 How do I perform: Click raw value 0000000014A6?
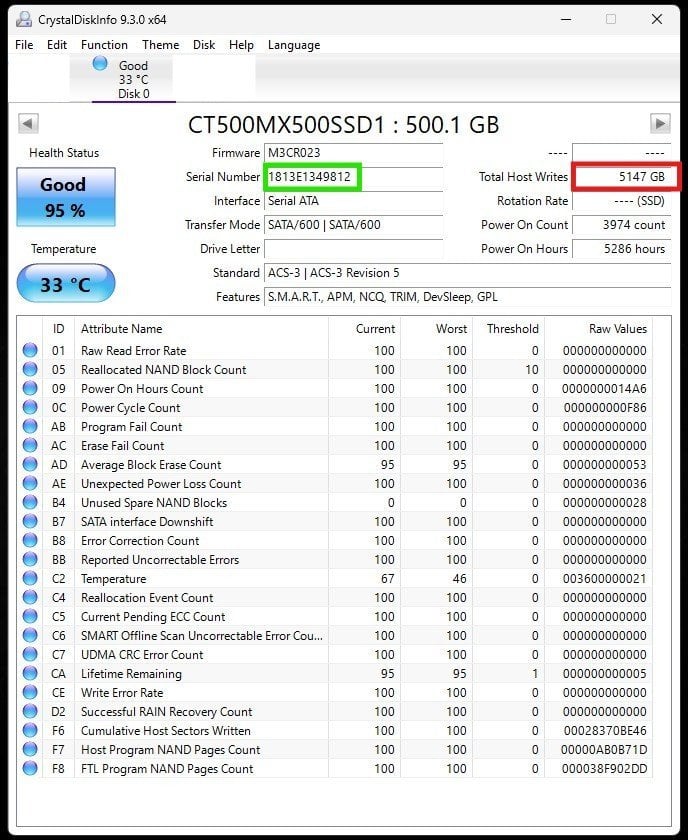click(604, 388)
